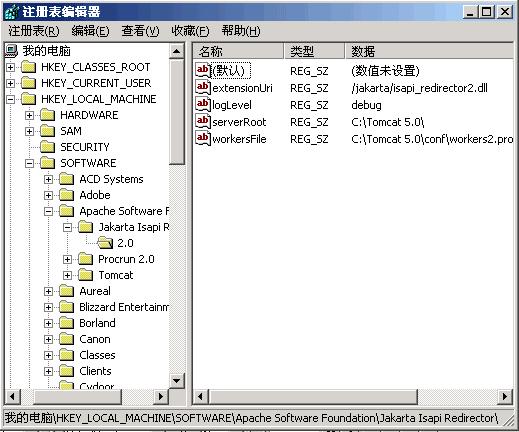Expand the Procrun 2.0 key
This screenshot has height=432, width=519.
coord(67,259)
